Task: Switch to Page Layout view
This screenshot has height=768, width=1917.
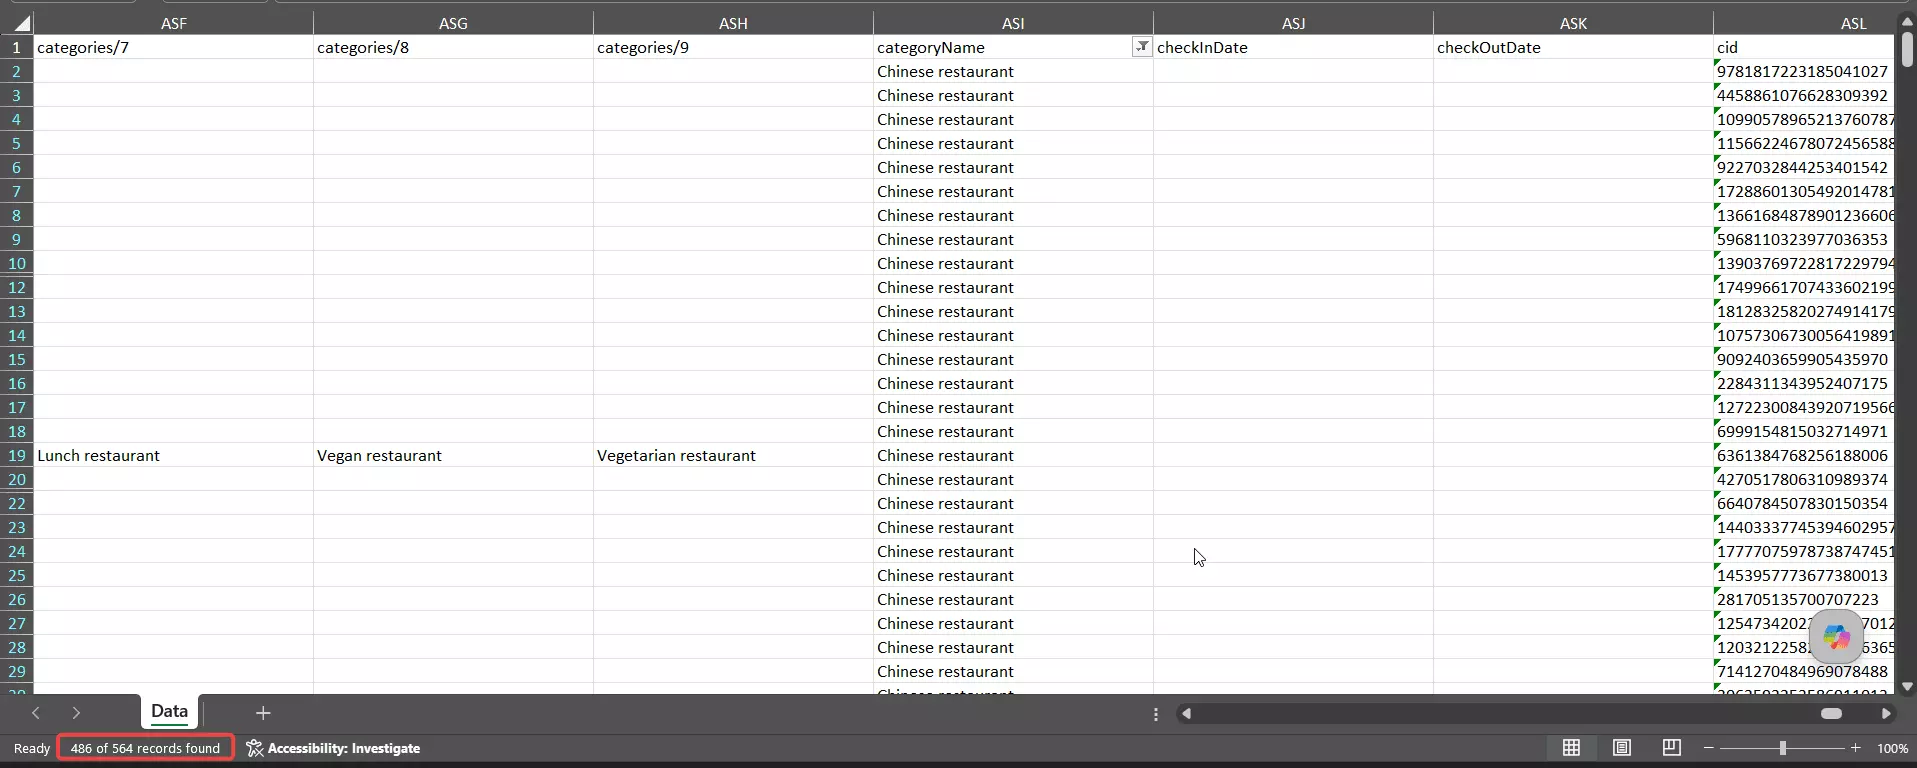Action: (x=1622, y=748)
